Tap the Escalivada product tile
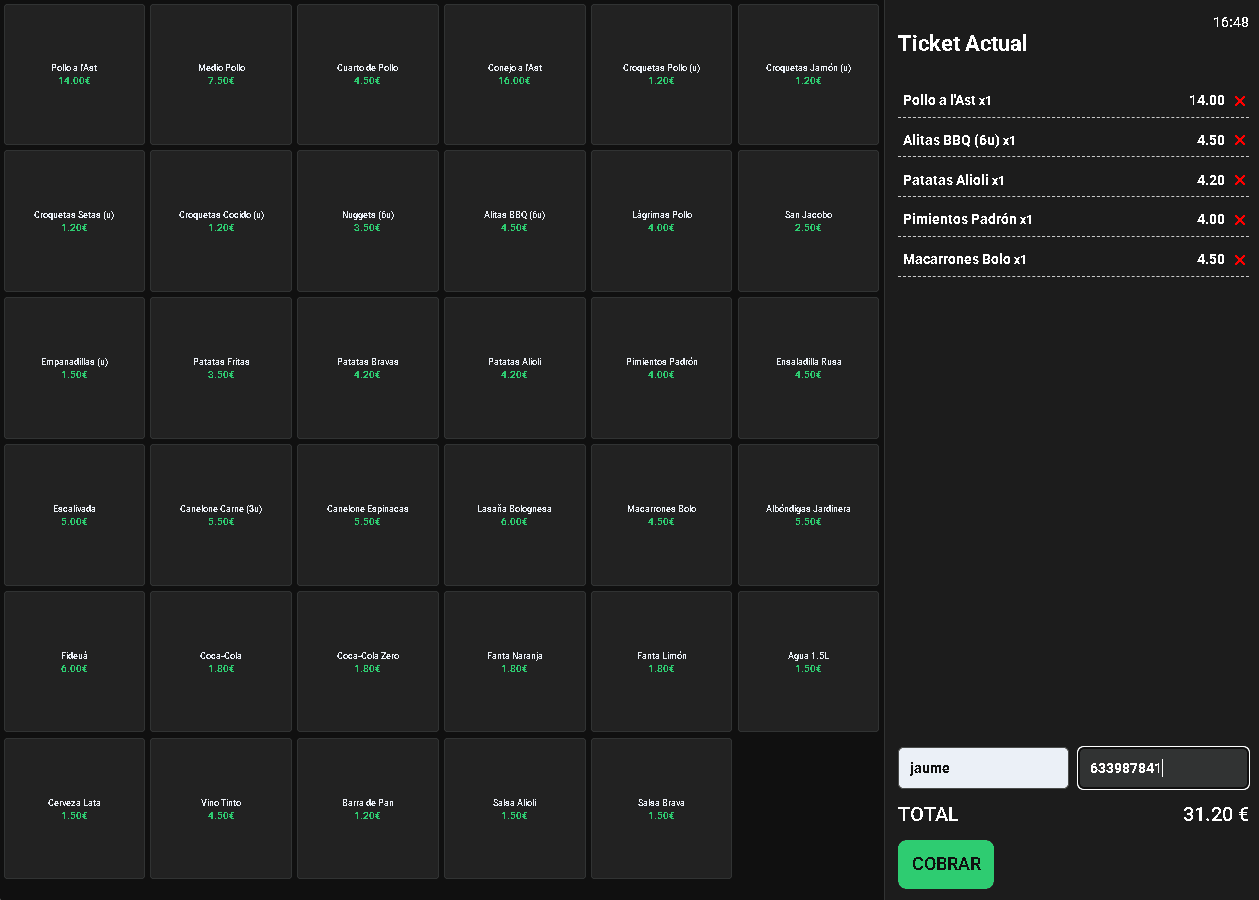 coord(75,515)
